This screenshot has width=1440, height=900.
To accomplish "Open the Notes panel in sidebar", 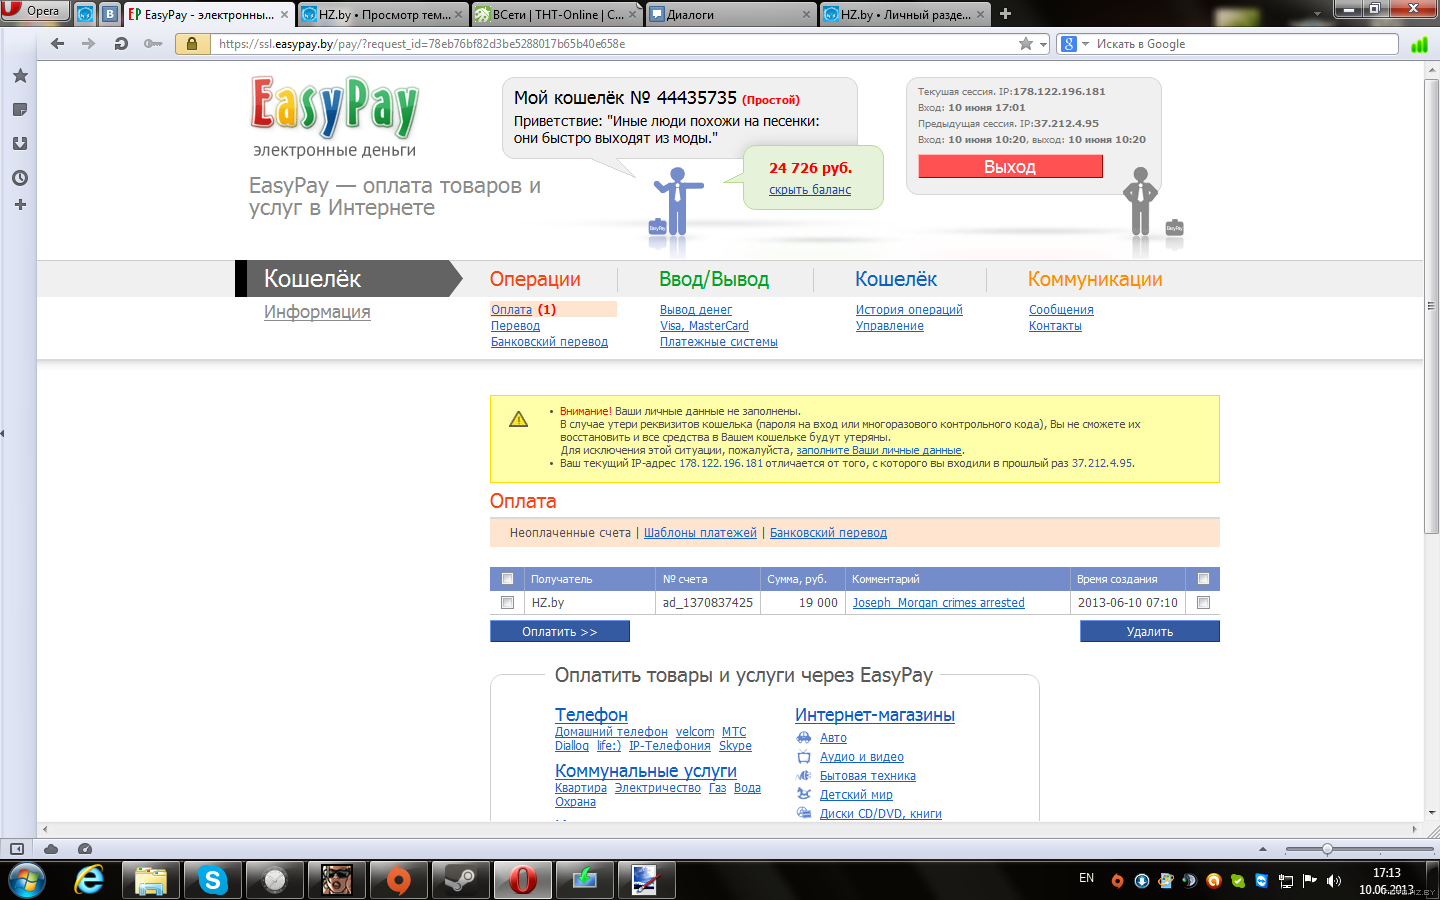I will [x=19, y=109].
